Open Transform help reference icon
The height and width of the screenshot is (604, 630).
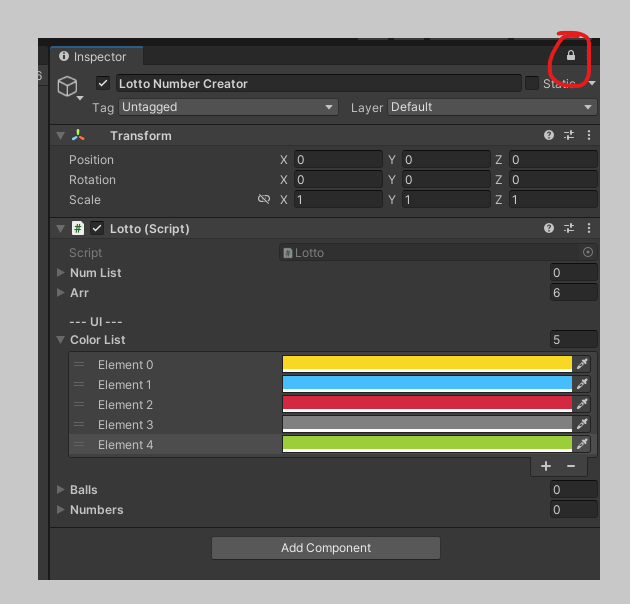click(x=548, y=135)
